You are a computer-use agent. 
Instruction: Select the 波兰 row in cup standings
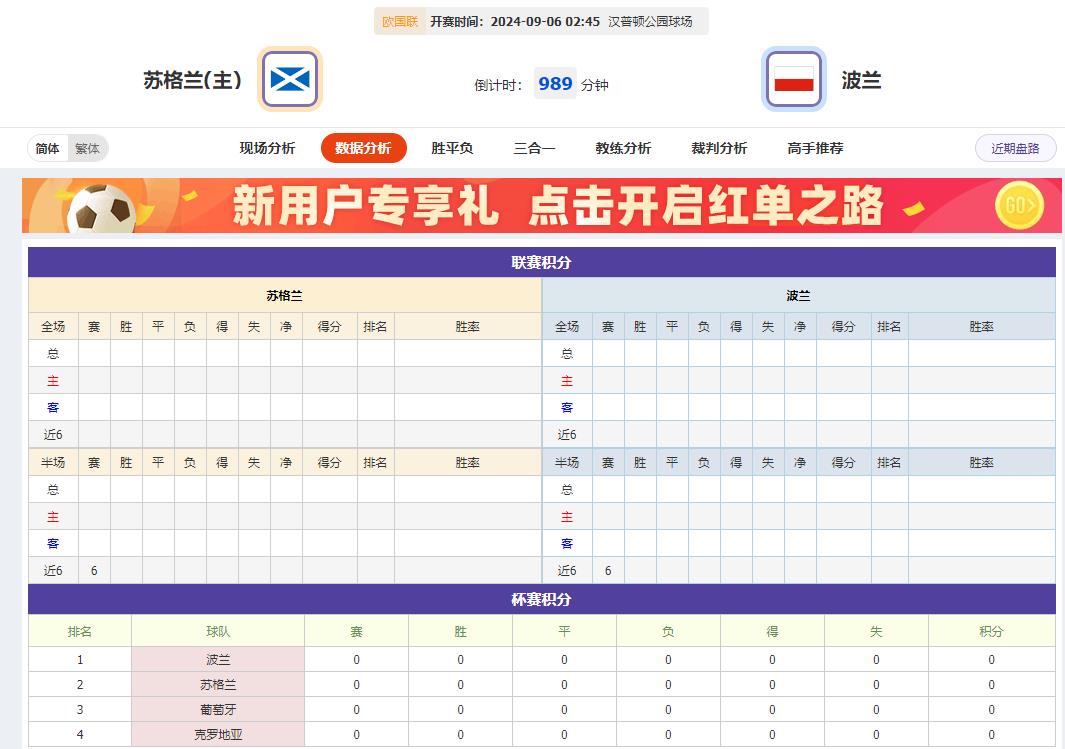click(218, 659)
